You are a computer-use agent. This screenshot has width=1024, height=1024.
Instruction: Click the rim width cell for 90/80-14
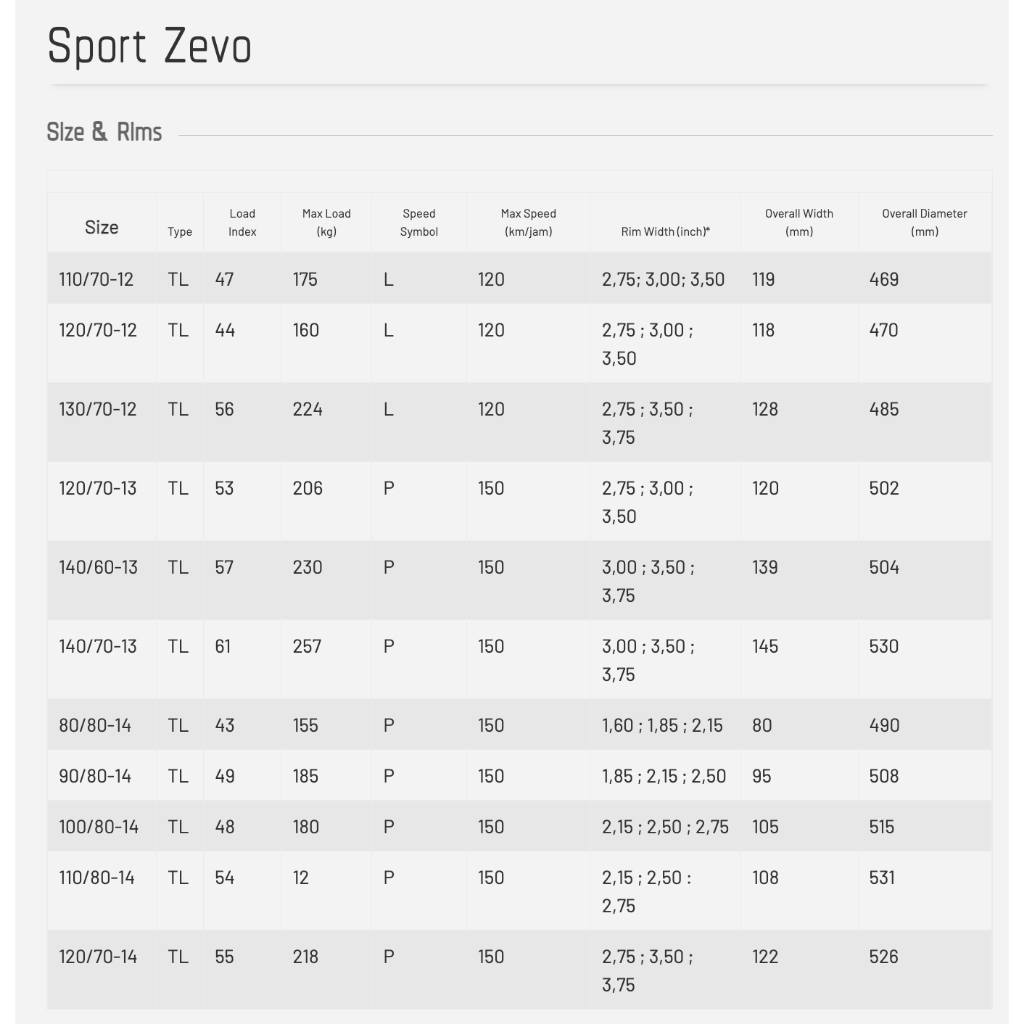point(664,776)
